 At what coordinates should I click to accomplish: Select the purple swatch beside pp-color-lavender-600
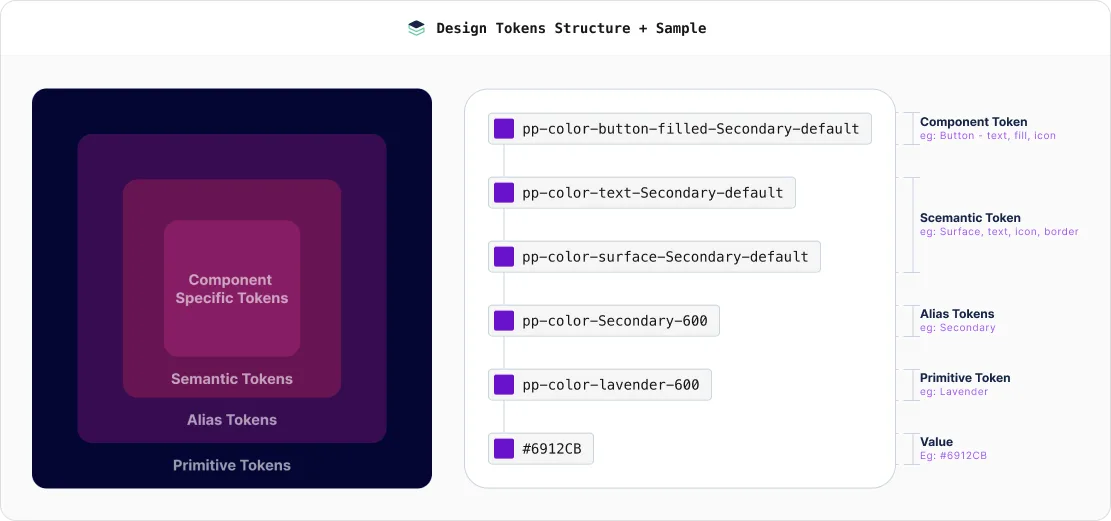pos(504,385)
